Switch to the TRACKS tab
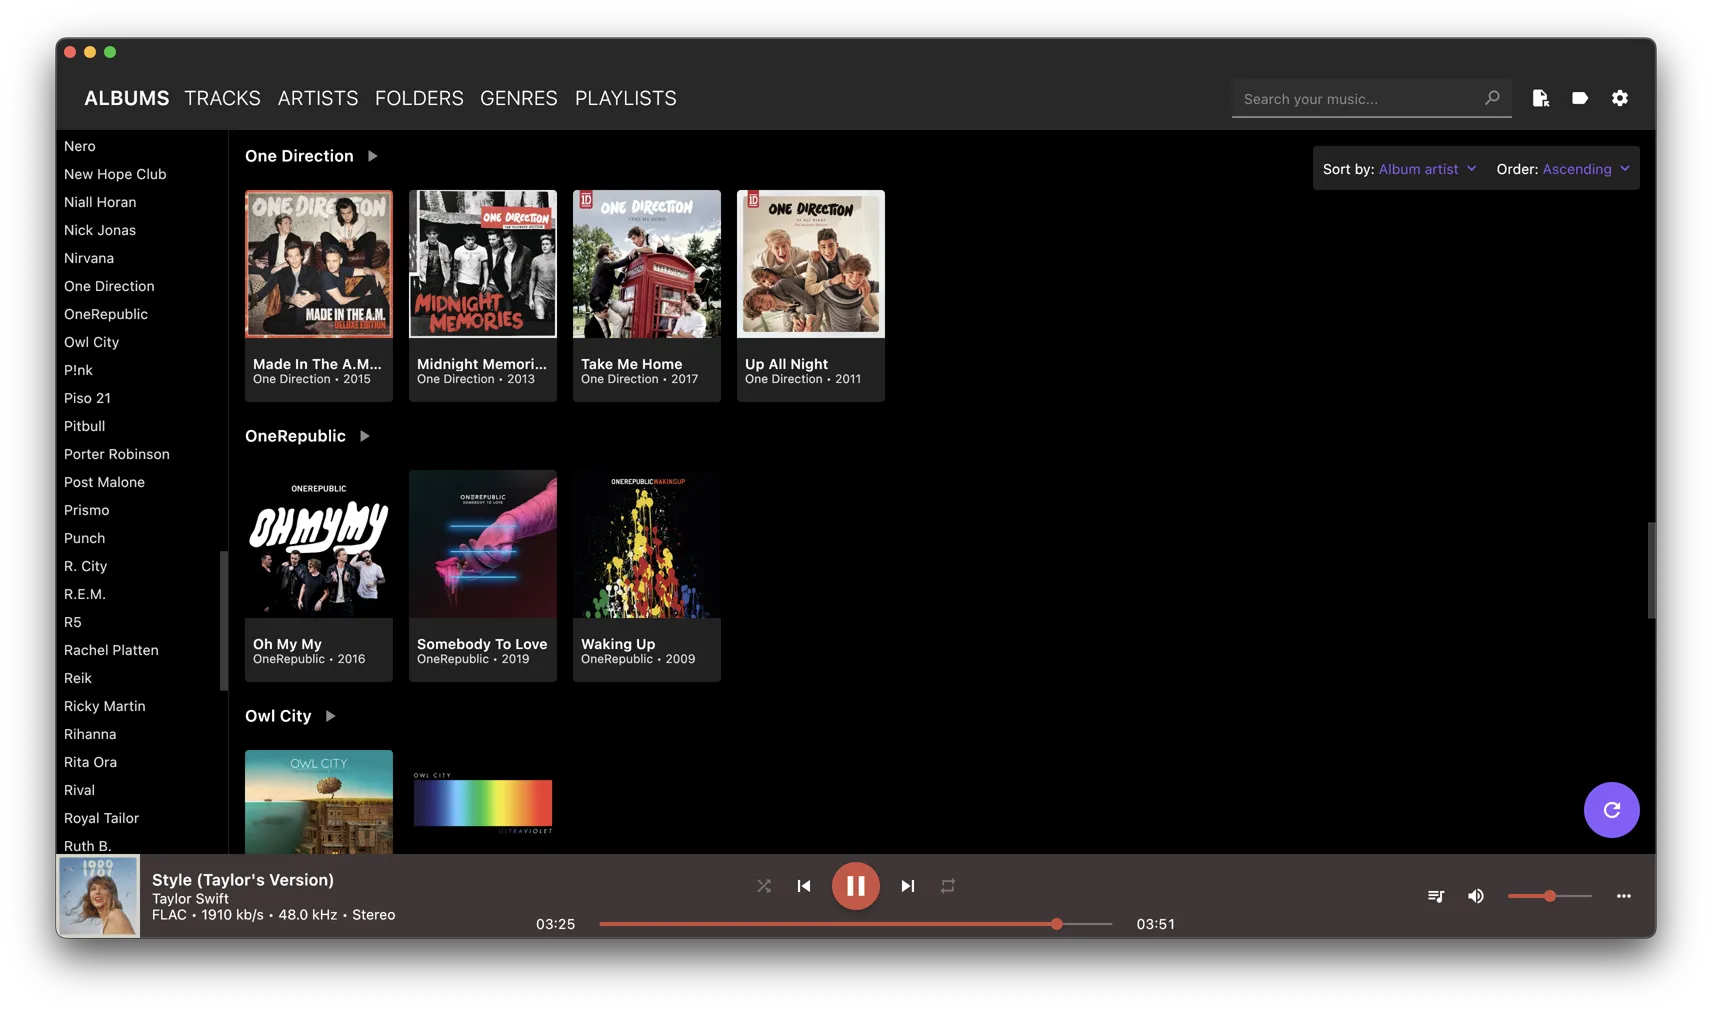The image size is (1712, 1012). [x=222, y=98]
